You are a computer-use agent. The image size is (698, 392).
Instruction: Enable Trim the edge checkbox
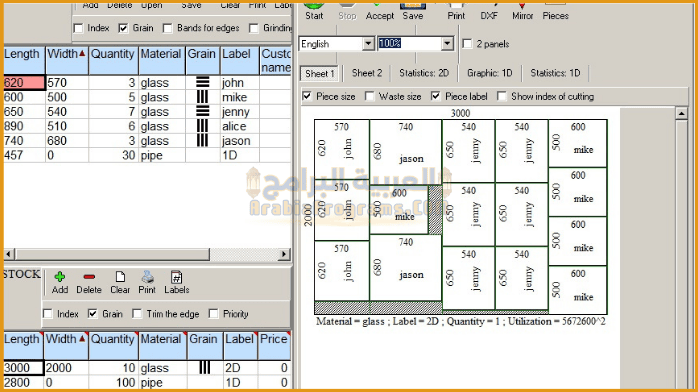pyautogui.click(x=137, y=314)
